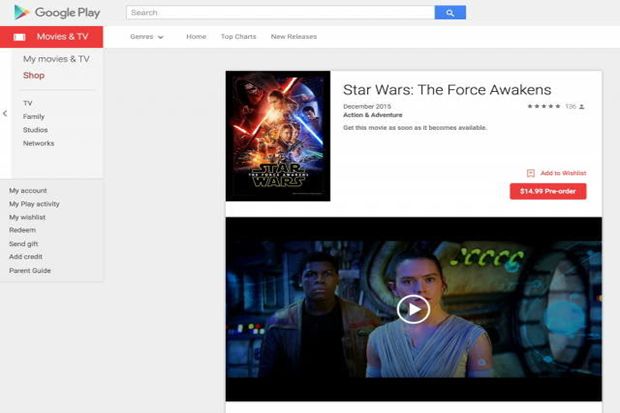Open My wishlist

tap(27, 217)
